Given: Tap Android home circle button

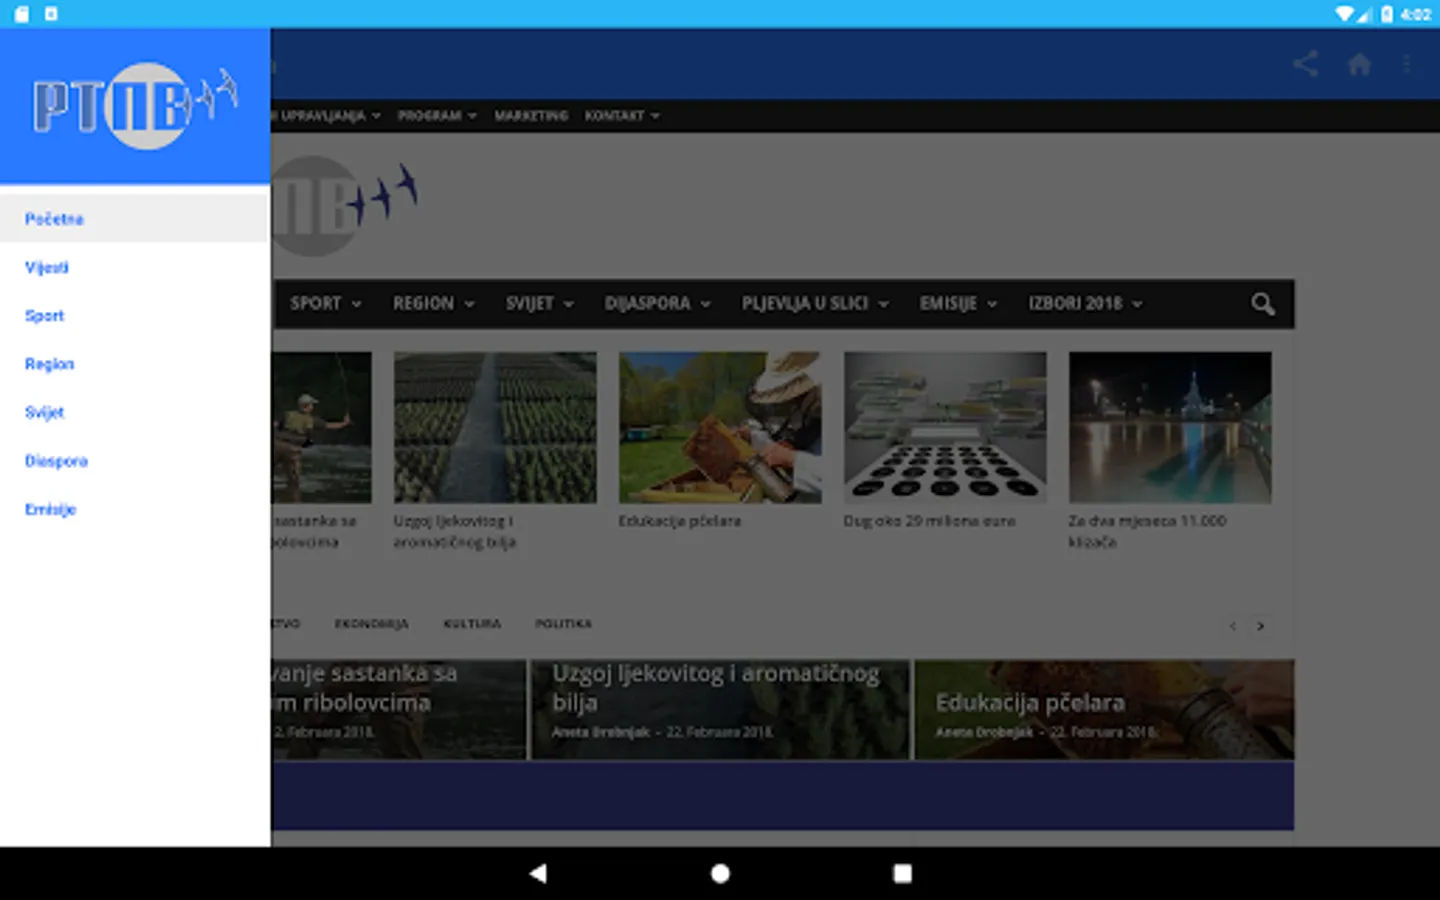Looking at the screenshot, I should click(720, 873).
